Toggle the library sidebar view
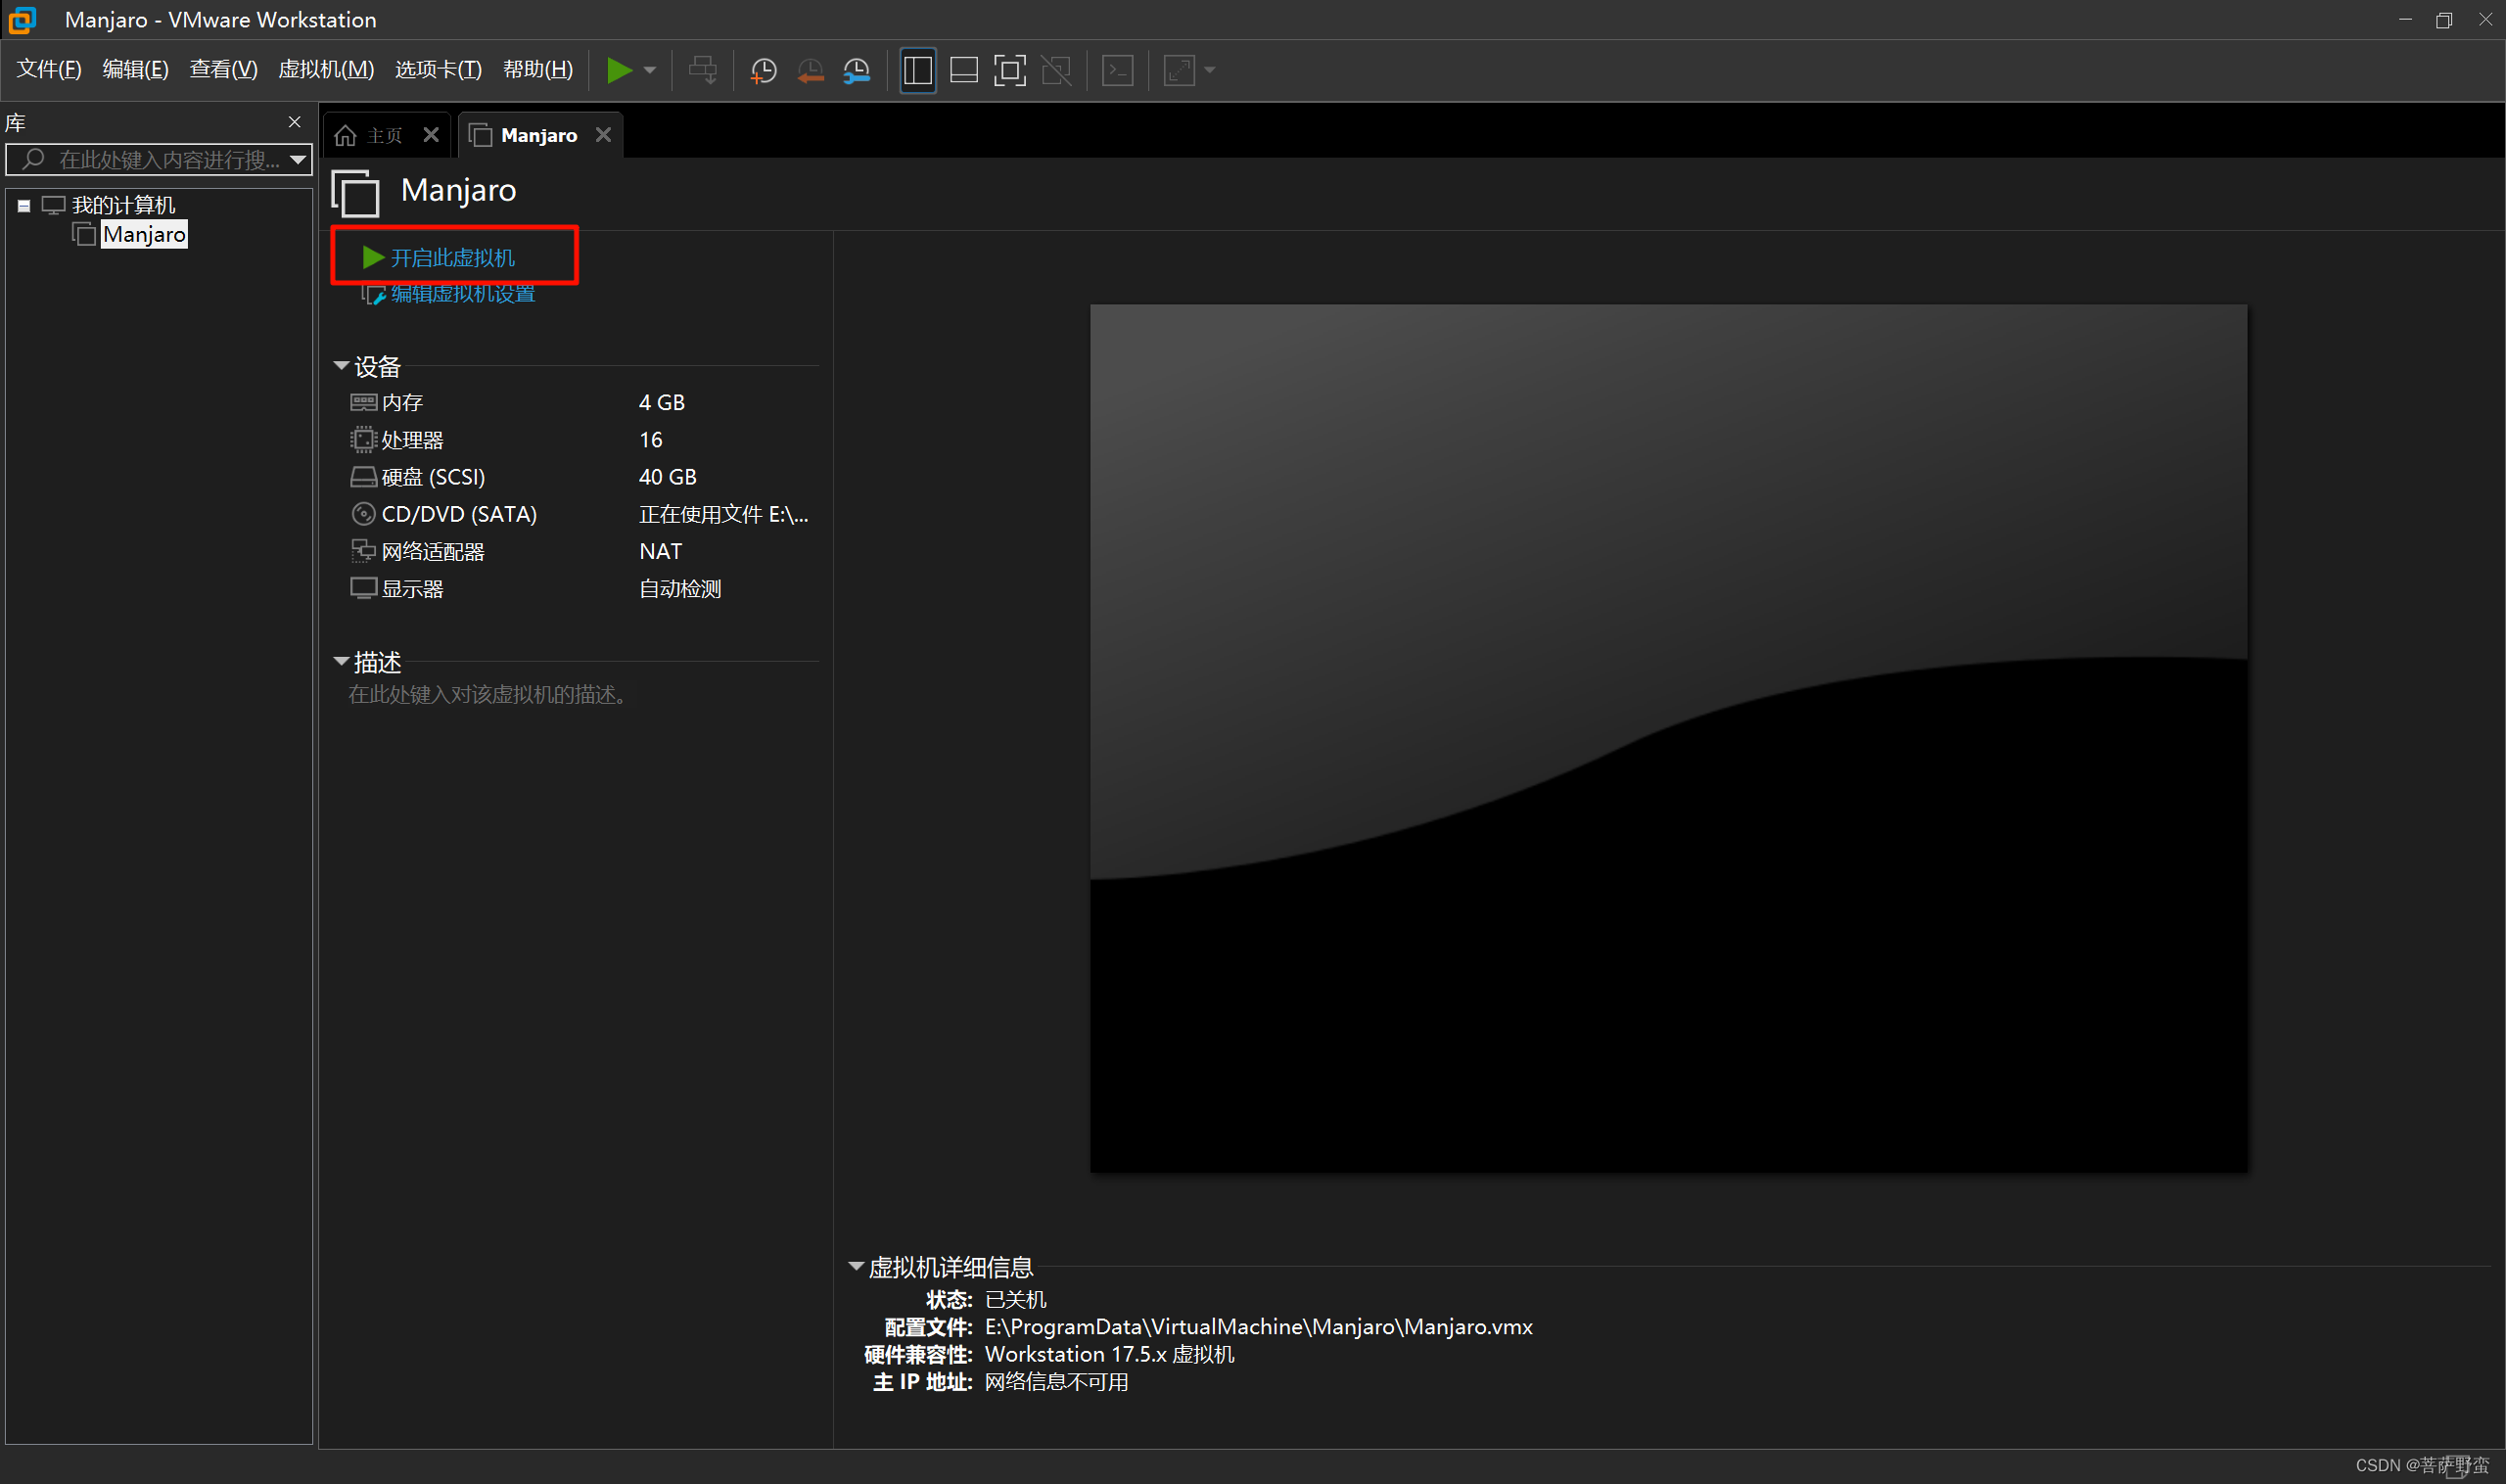The image size is (2506, 1484). point(917,70)
